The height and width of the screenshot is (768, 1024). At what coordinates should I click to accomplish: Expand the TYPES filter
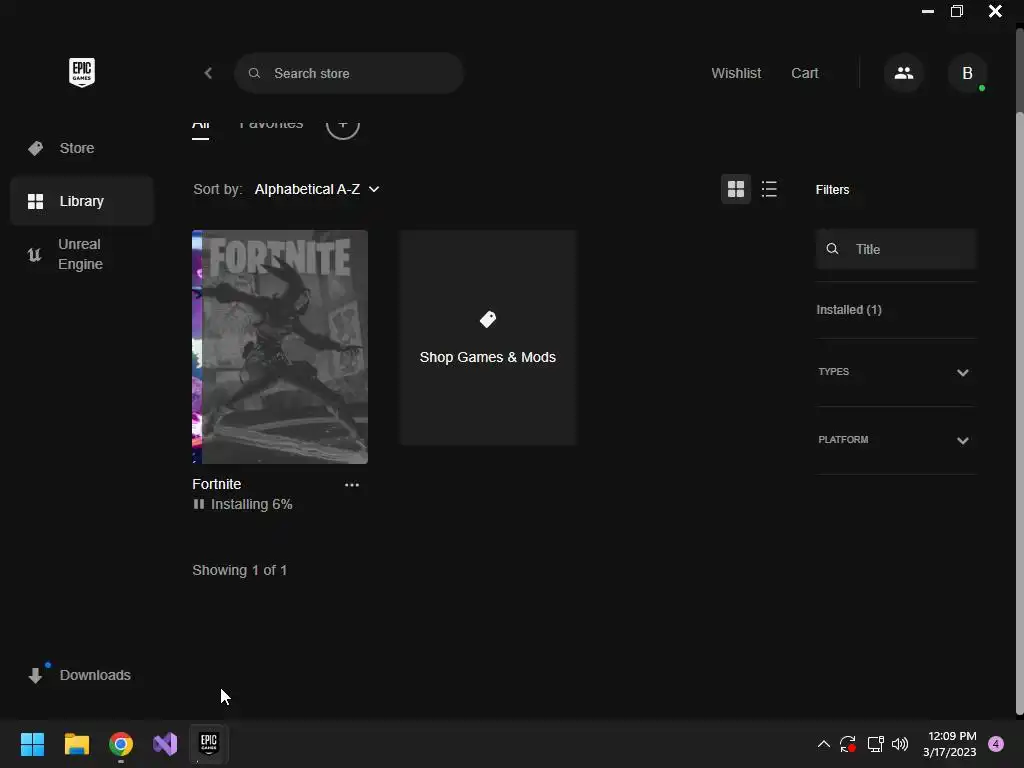[895, 372]
